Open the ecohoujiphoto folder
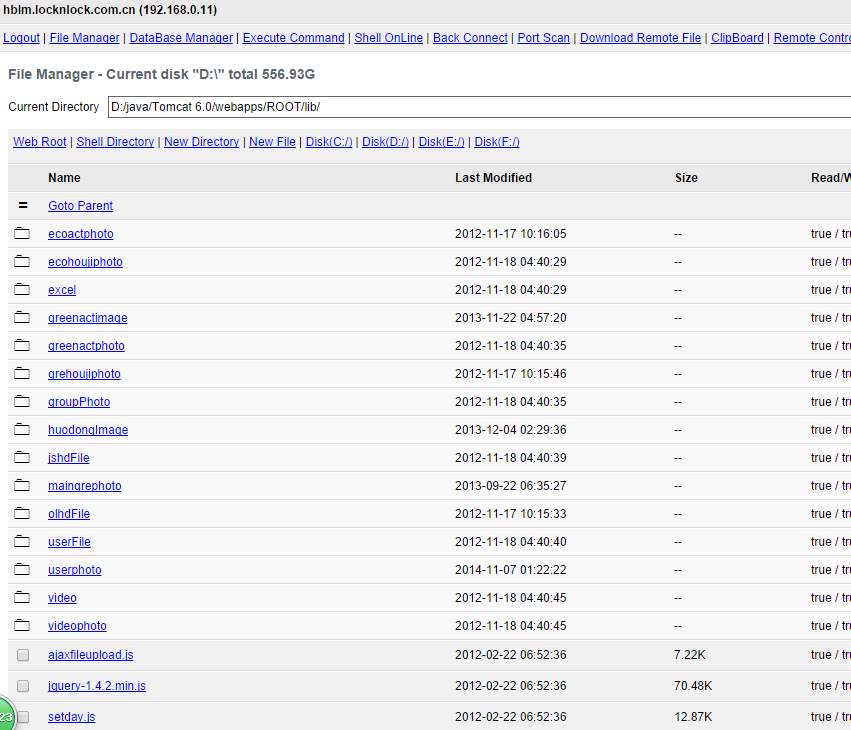 click(85, 262)
